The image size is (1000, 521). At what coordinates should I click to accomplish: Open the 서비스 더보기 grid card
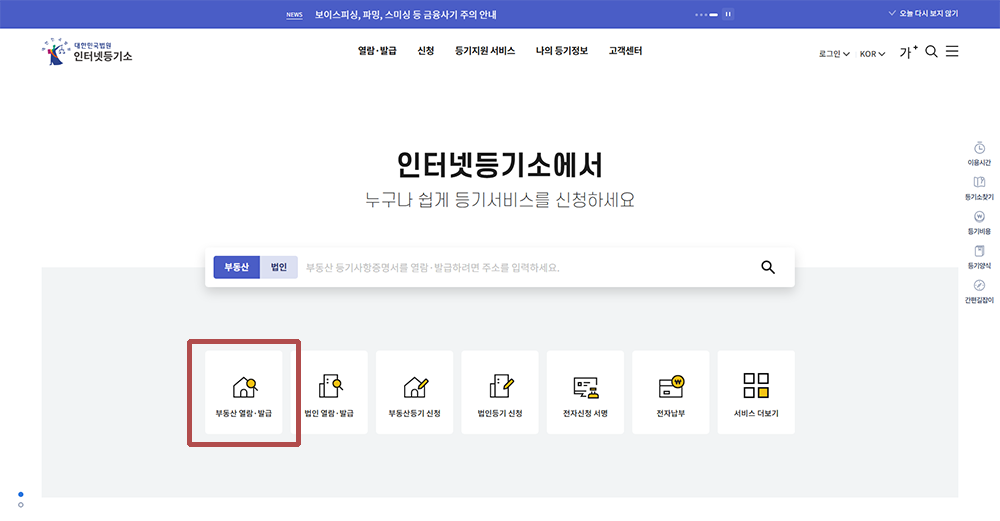756,392
